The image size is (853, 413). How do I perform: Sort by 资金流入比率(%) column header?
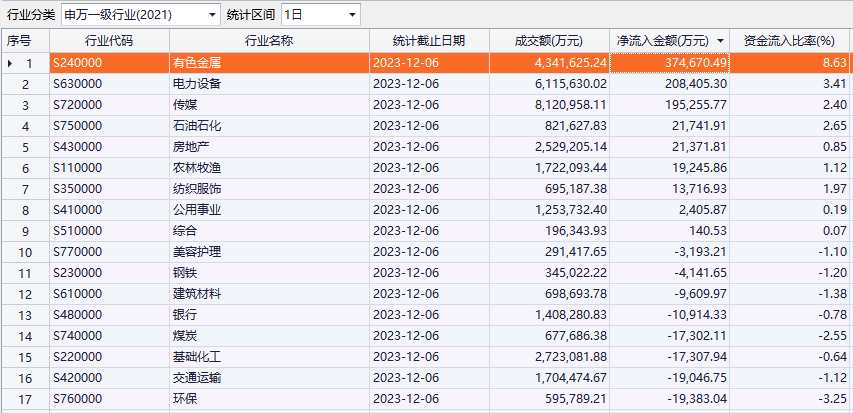click(789, 41)
